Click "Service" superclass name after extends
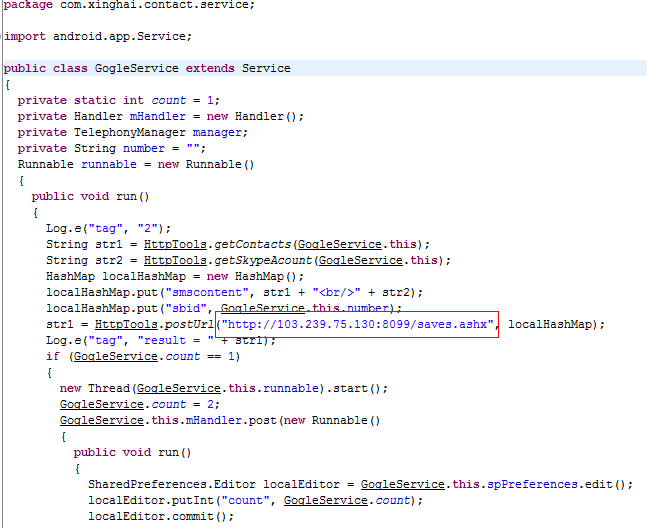 tap(266, 68)
